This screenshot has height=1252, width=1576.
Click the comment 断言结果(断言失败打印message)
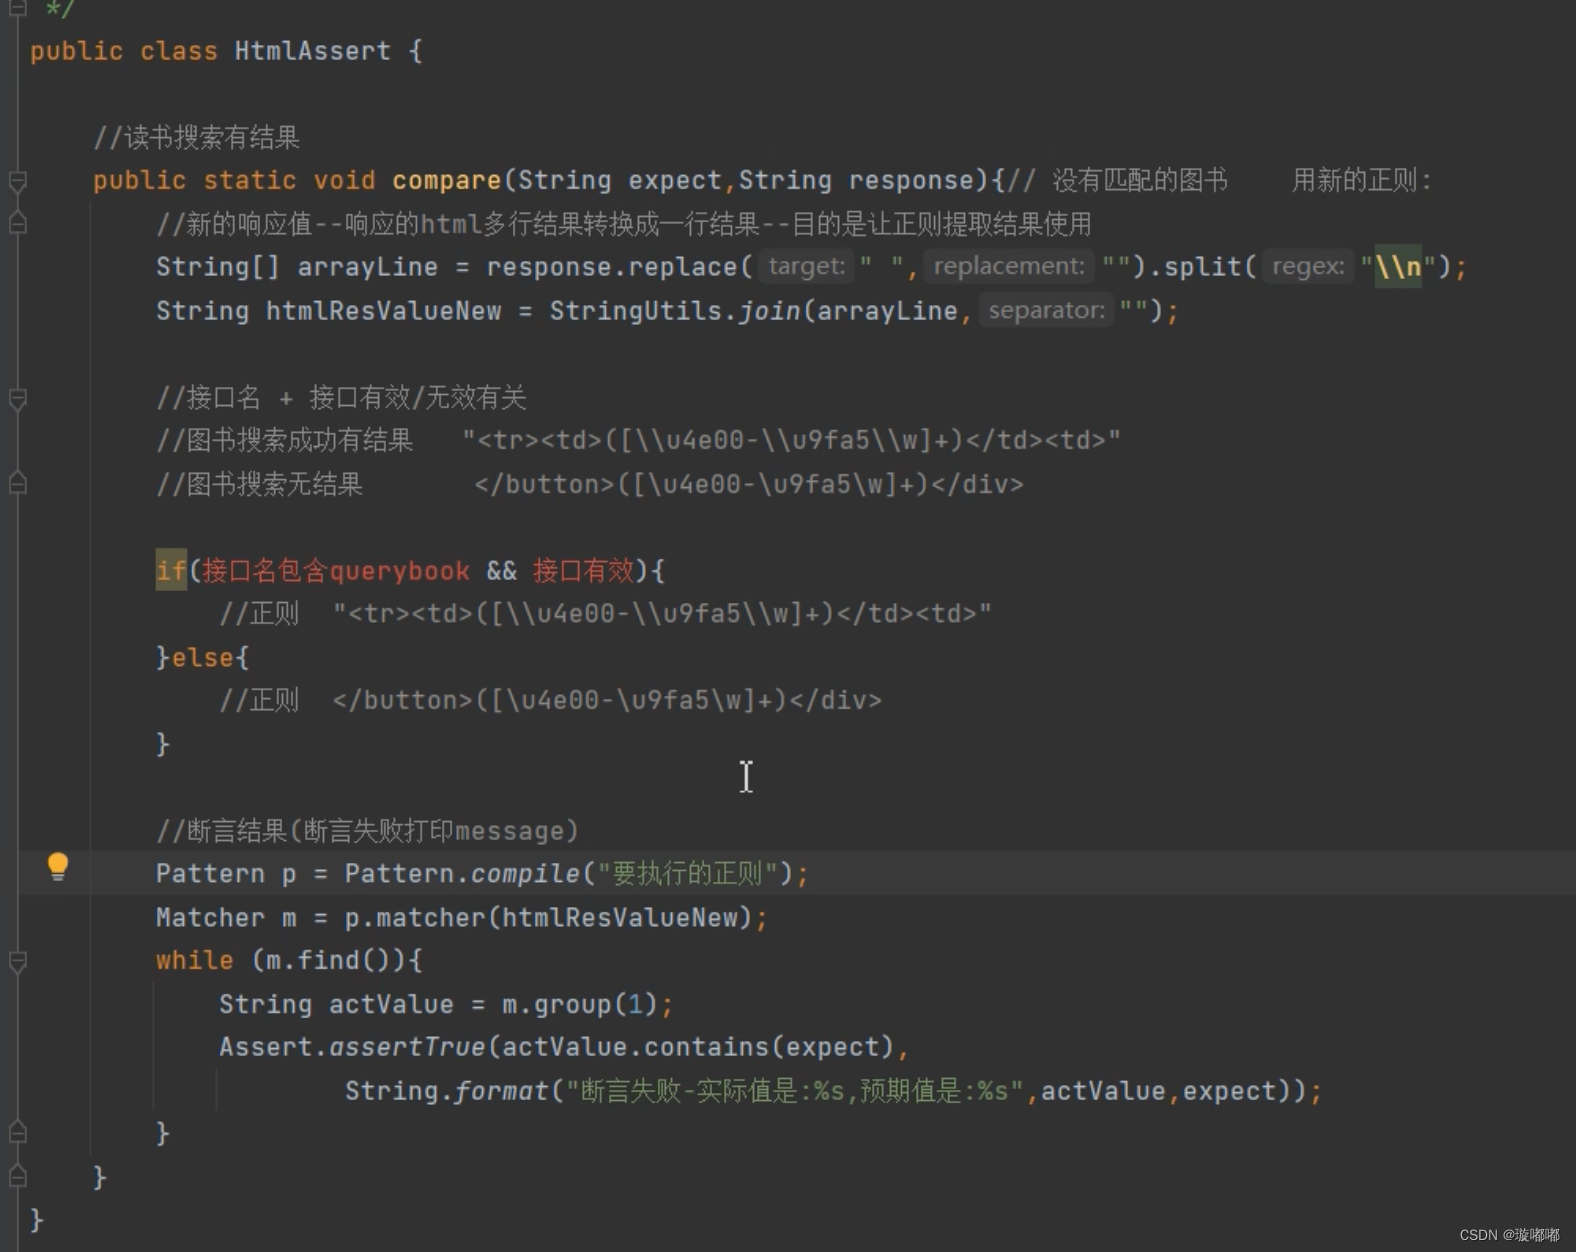(x=367, y=831)
